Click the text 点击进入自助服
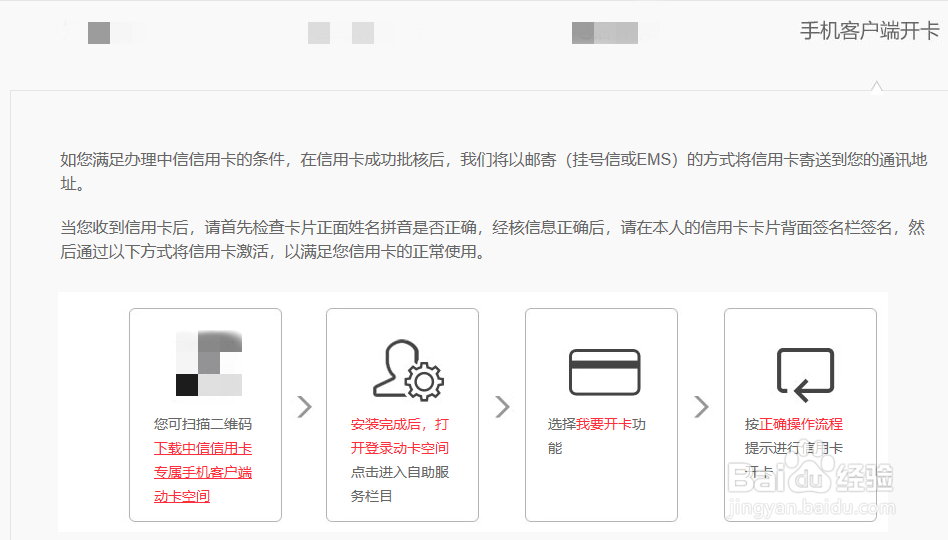 tap(400, 473)
